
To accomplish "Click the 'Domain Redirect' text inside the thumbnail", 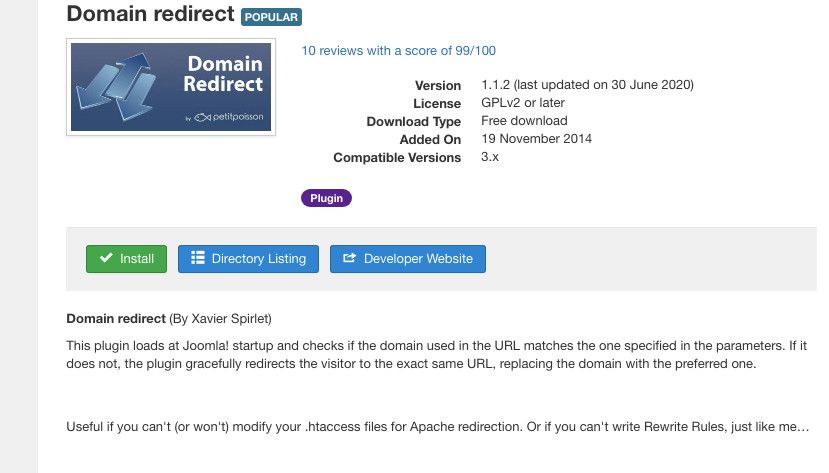I will pyautogui.click(x=223, y=74).
